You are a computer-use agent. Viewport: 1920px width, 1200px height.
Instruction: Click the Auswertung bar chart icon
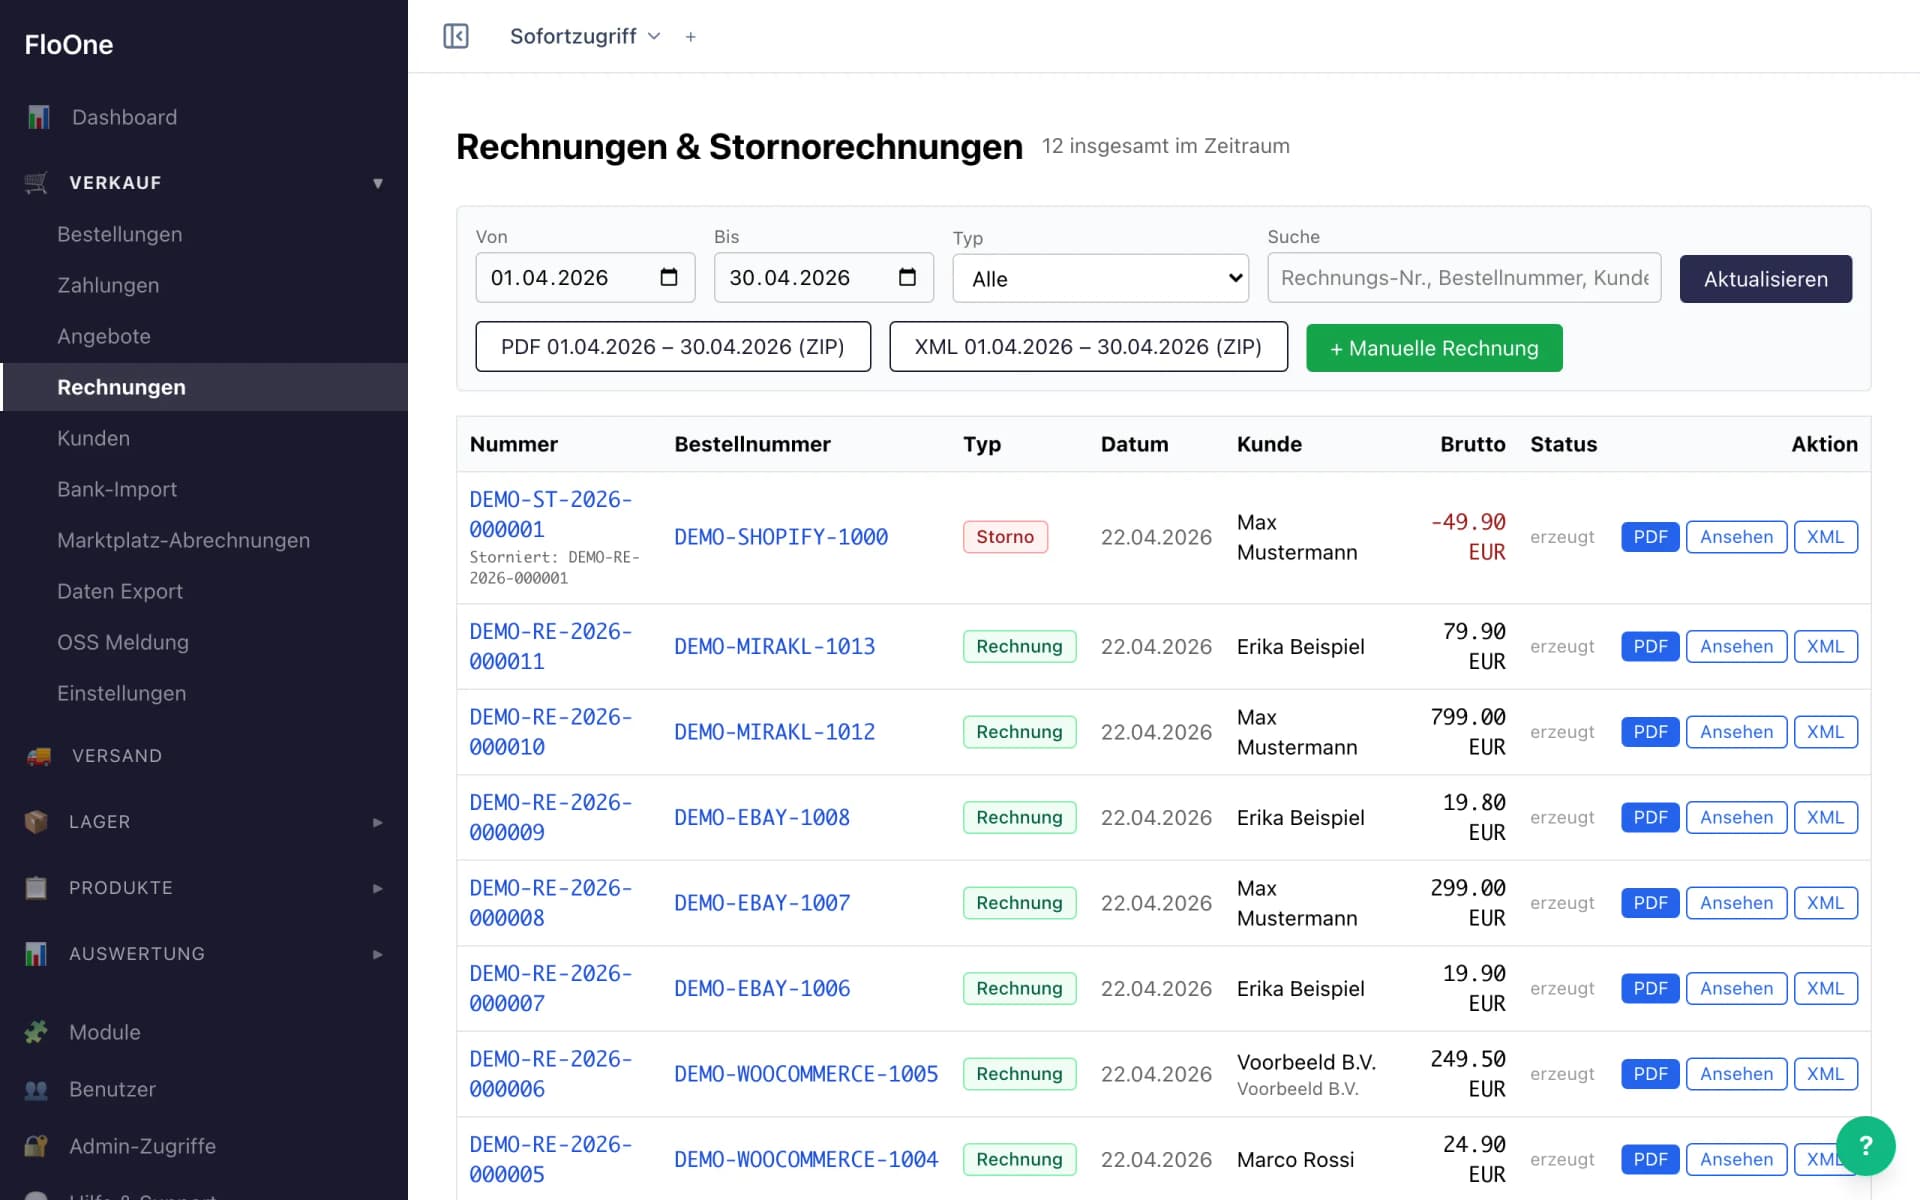pos(36,954)
